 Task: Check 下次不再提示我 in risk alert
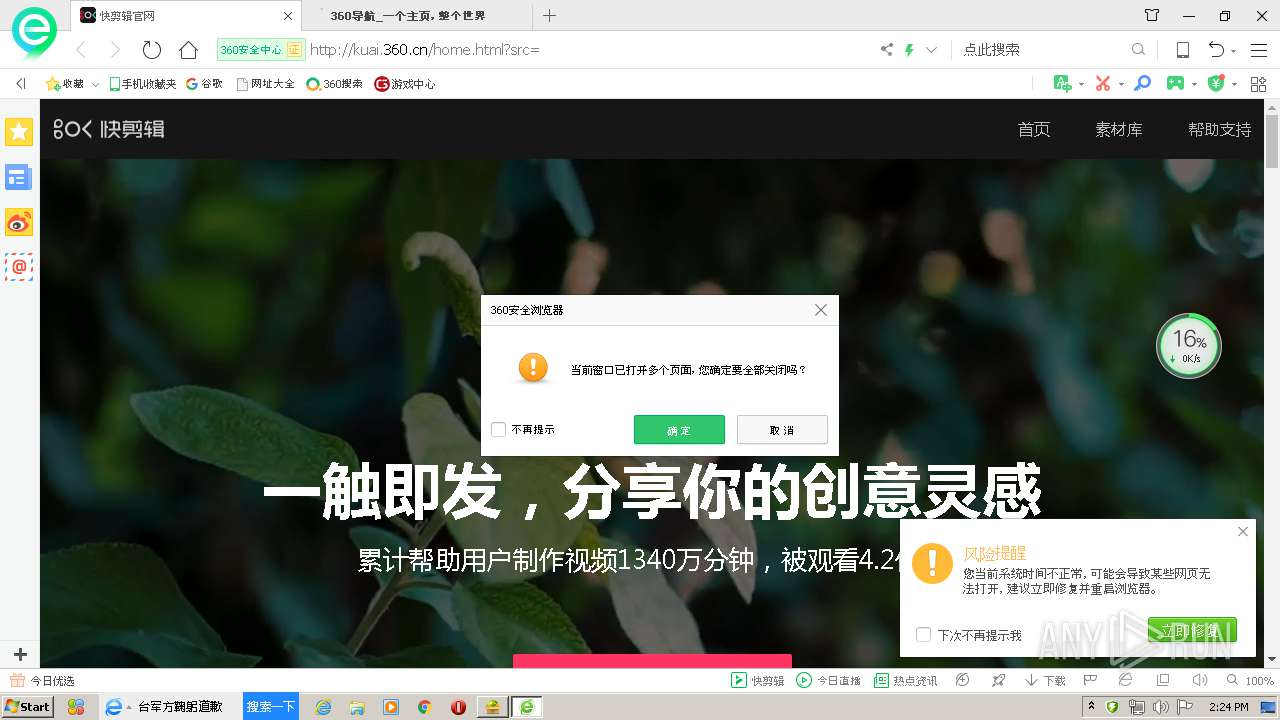tap(923, 635)
